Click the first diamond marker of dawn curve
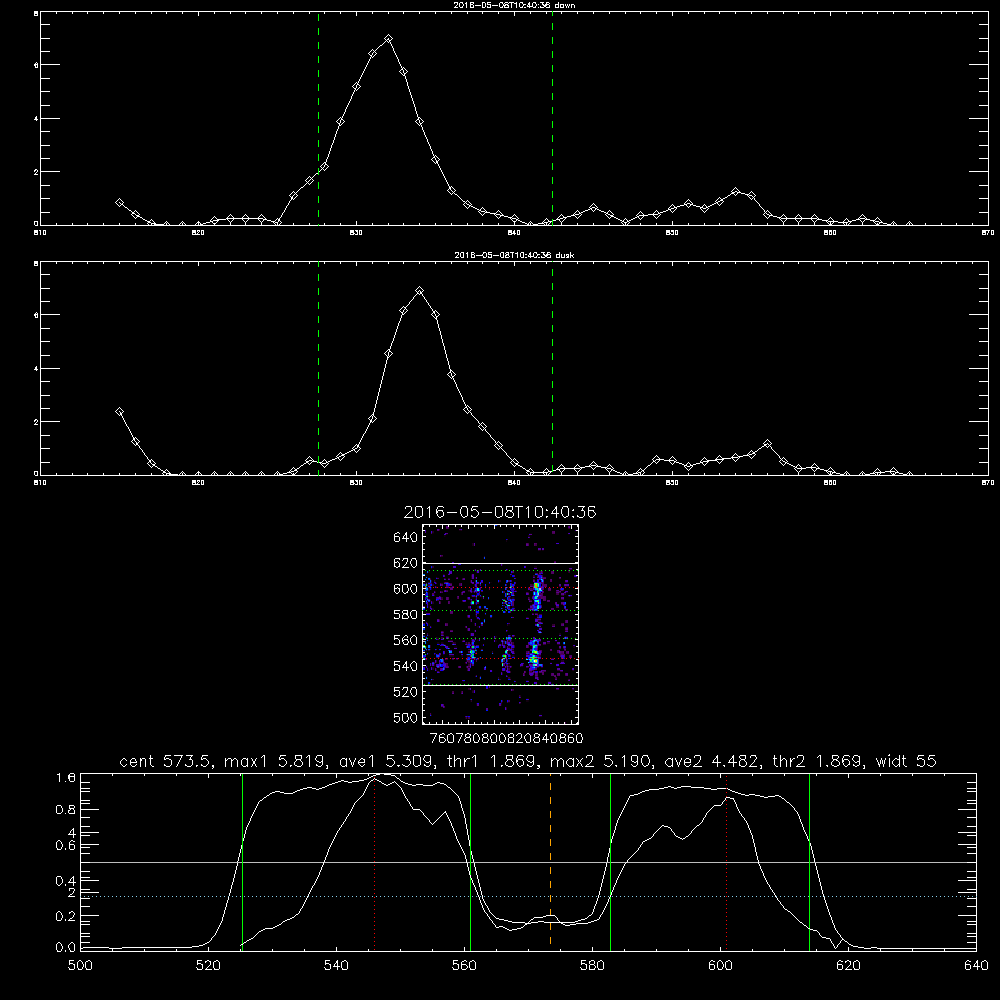 click(x=119, y=202)
